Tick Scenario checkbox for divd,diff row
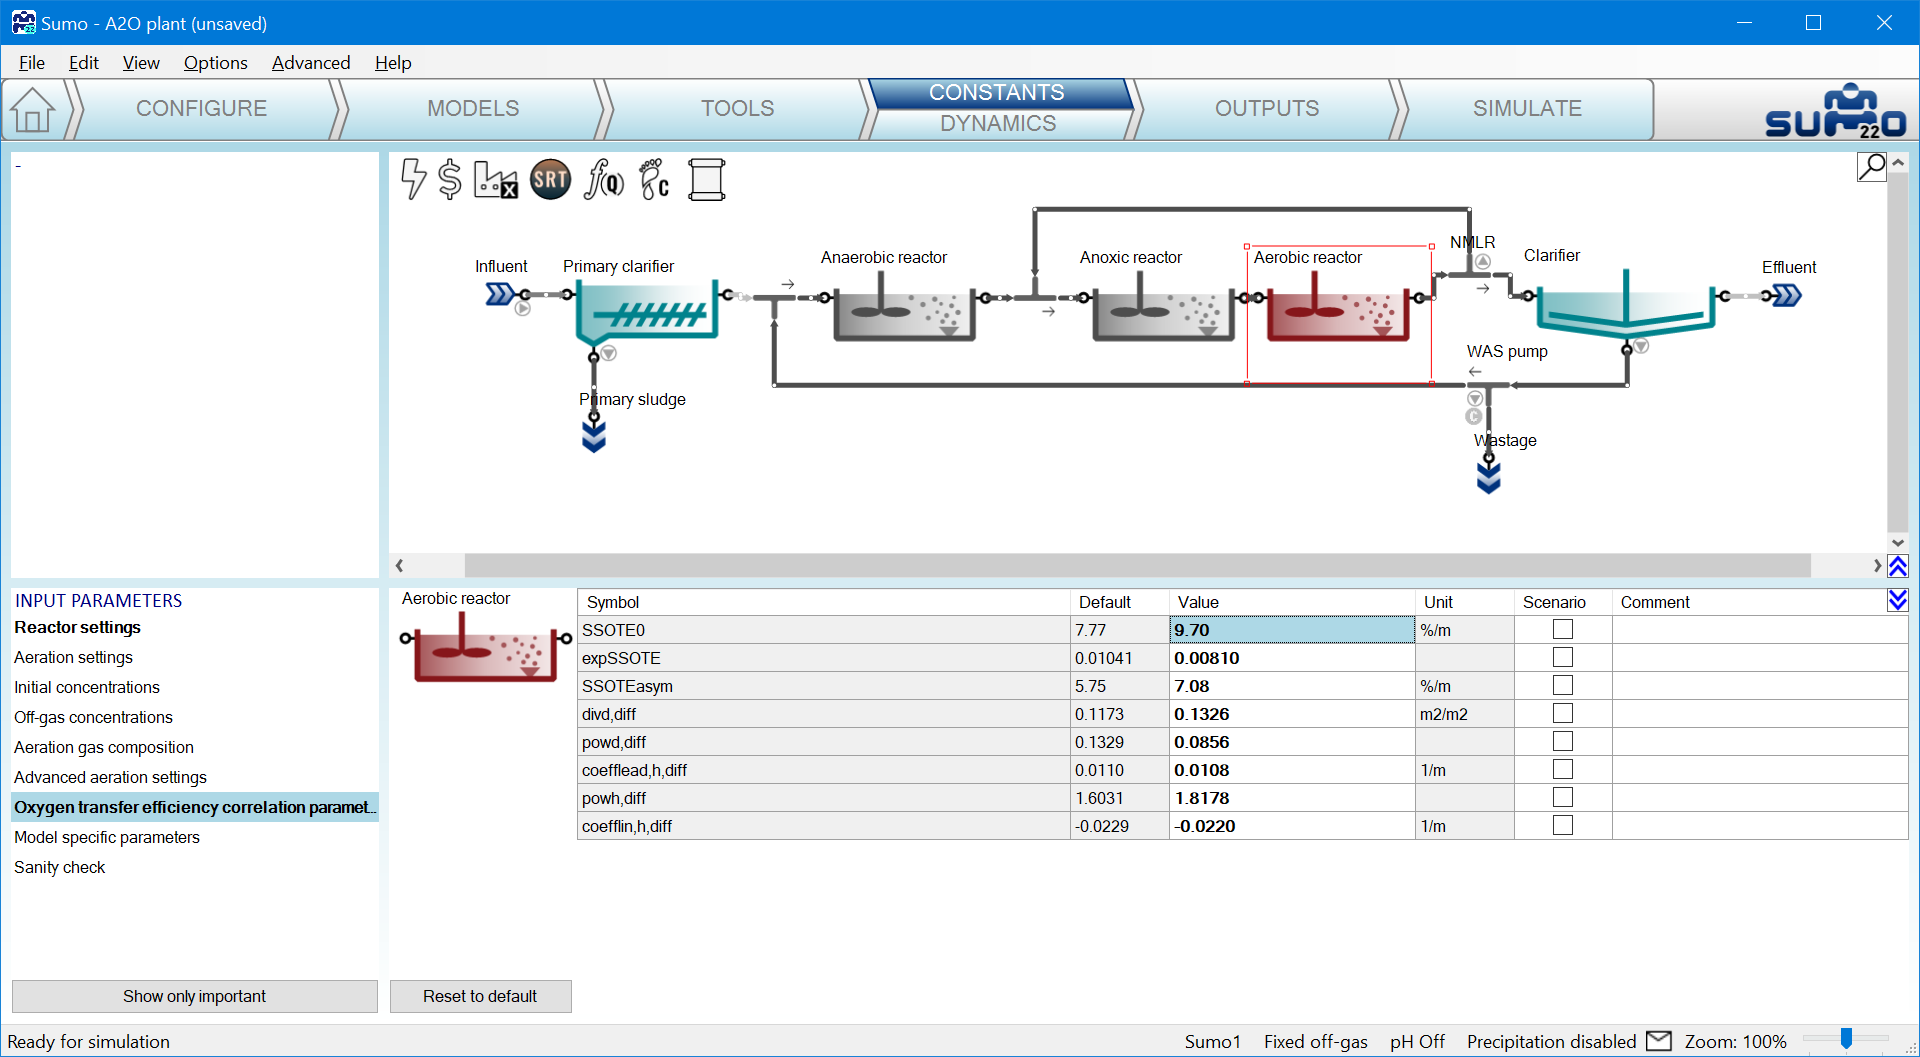 1562,714
